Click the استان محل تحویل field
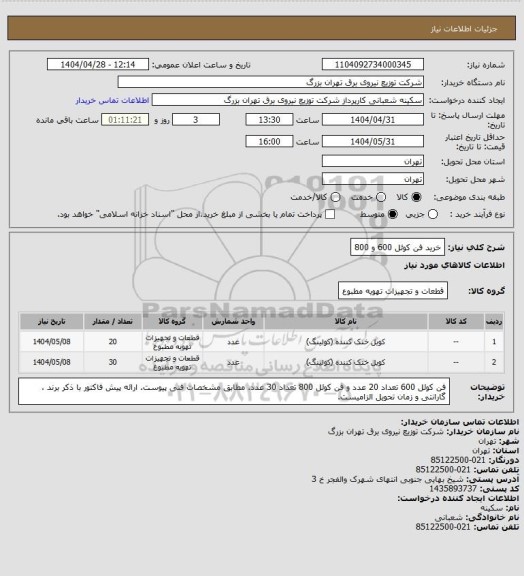Screen dimensions: 524x576 [373, 161]
